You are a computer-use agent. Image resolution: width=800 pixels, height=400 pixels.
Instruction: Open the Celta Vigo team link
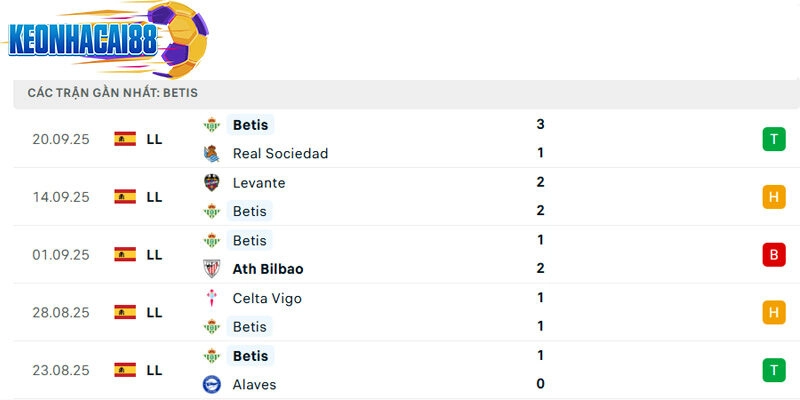[x=267, y=298]
